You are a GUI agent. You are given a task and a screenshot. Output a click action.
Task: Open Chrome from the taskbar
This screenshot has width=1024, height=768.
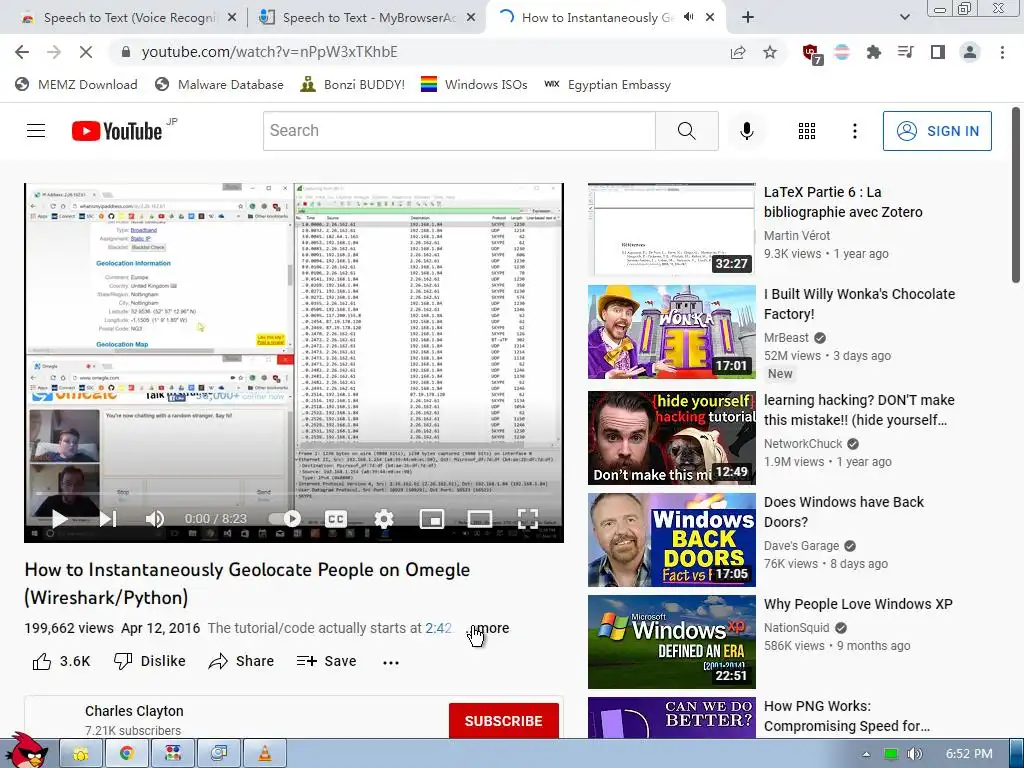click(x=127, y=754)
